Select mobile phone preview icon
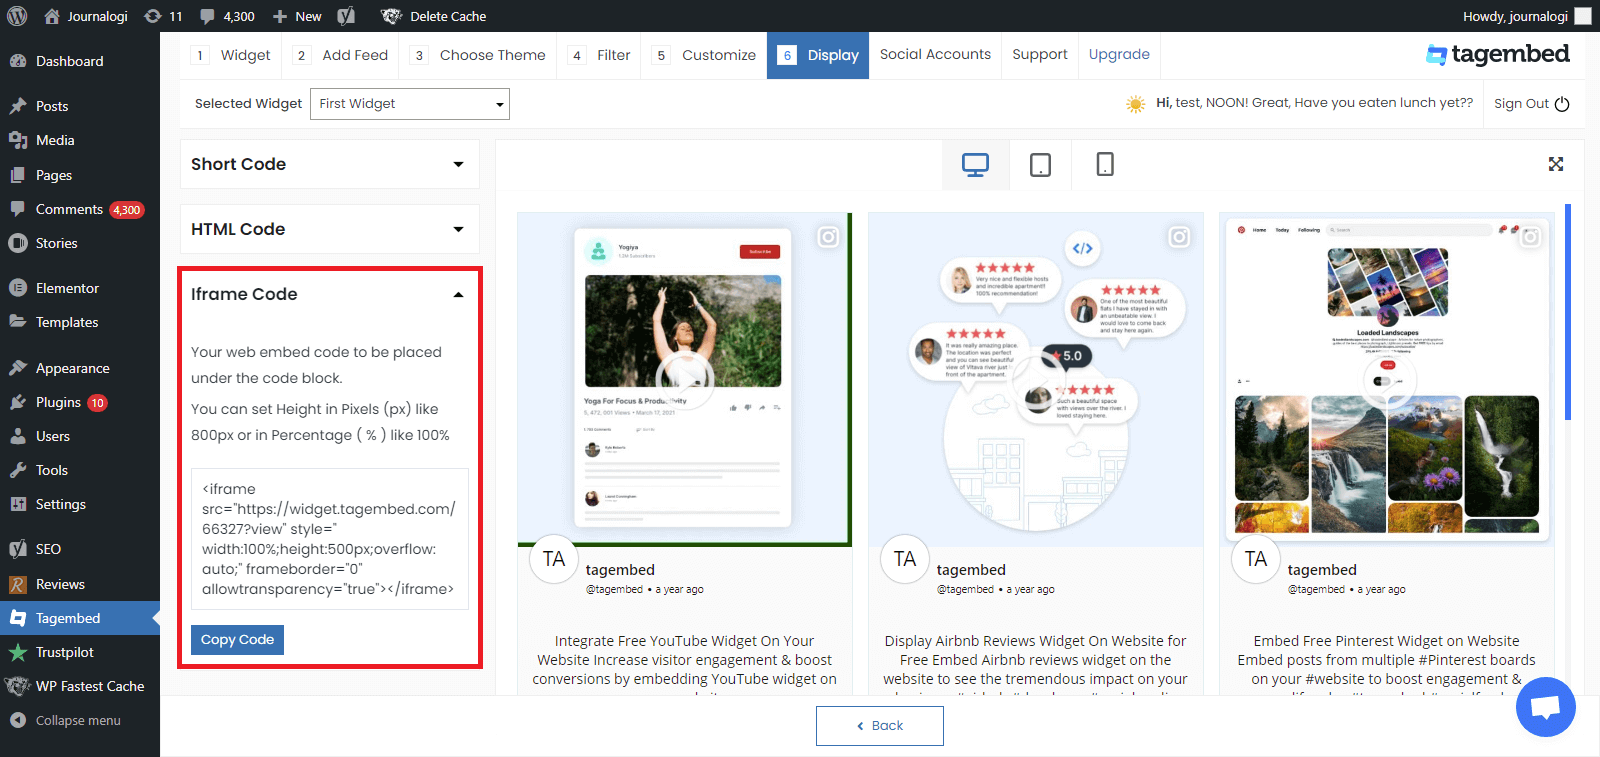 click(1105, 165)
